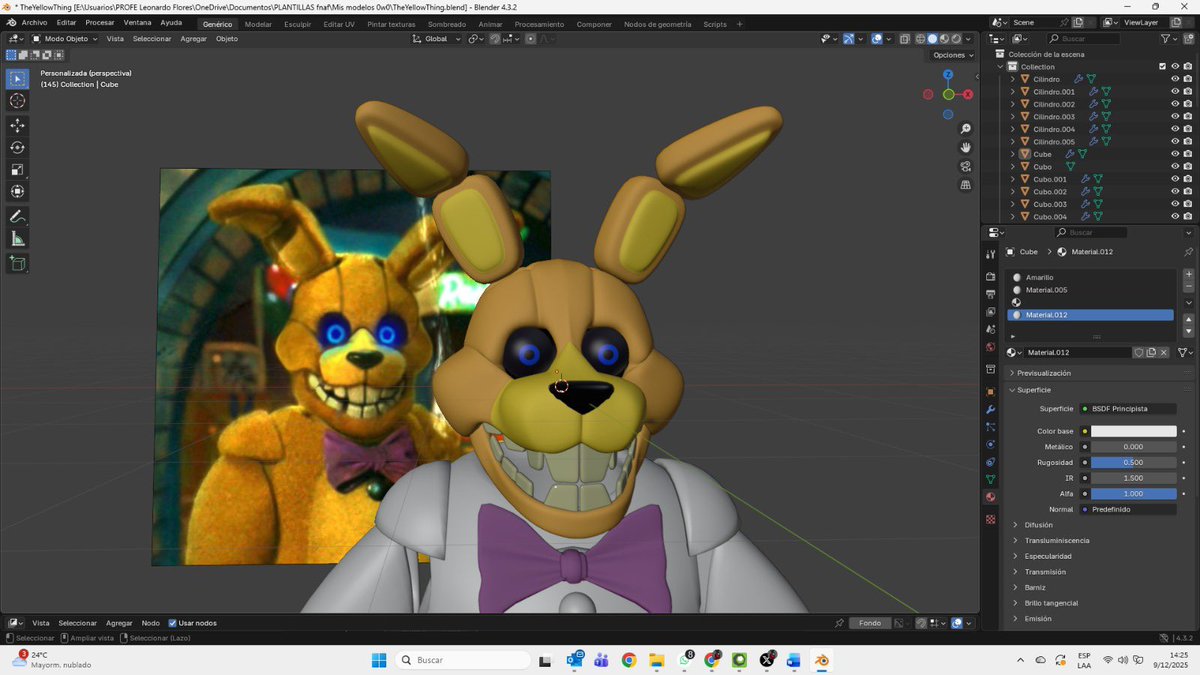The height and width of the screenshot is (675, 1200).
Task: Toggle X-ray view in viewport header
Action: pyautogui.click(x=904, y=39)
